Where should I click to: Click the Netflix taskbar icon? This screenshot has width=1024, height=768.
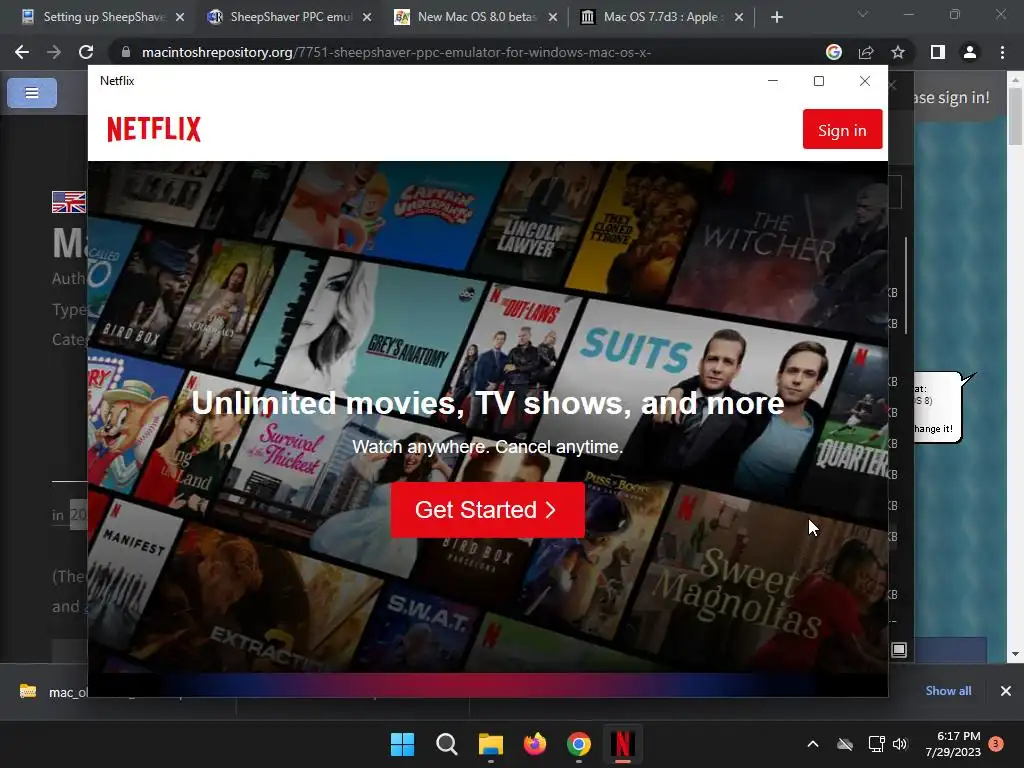pos(623,744)
